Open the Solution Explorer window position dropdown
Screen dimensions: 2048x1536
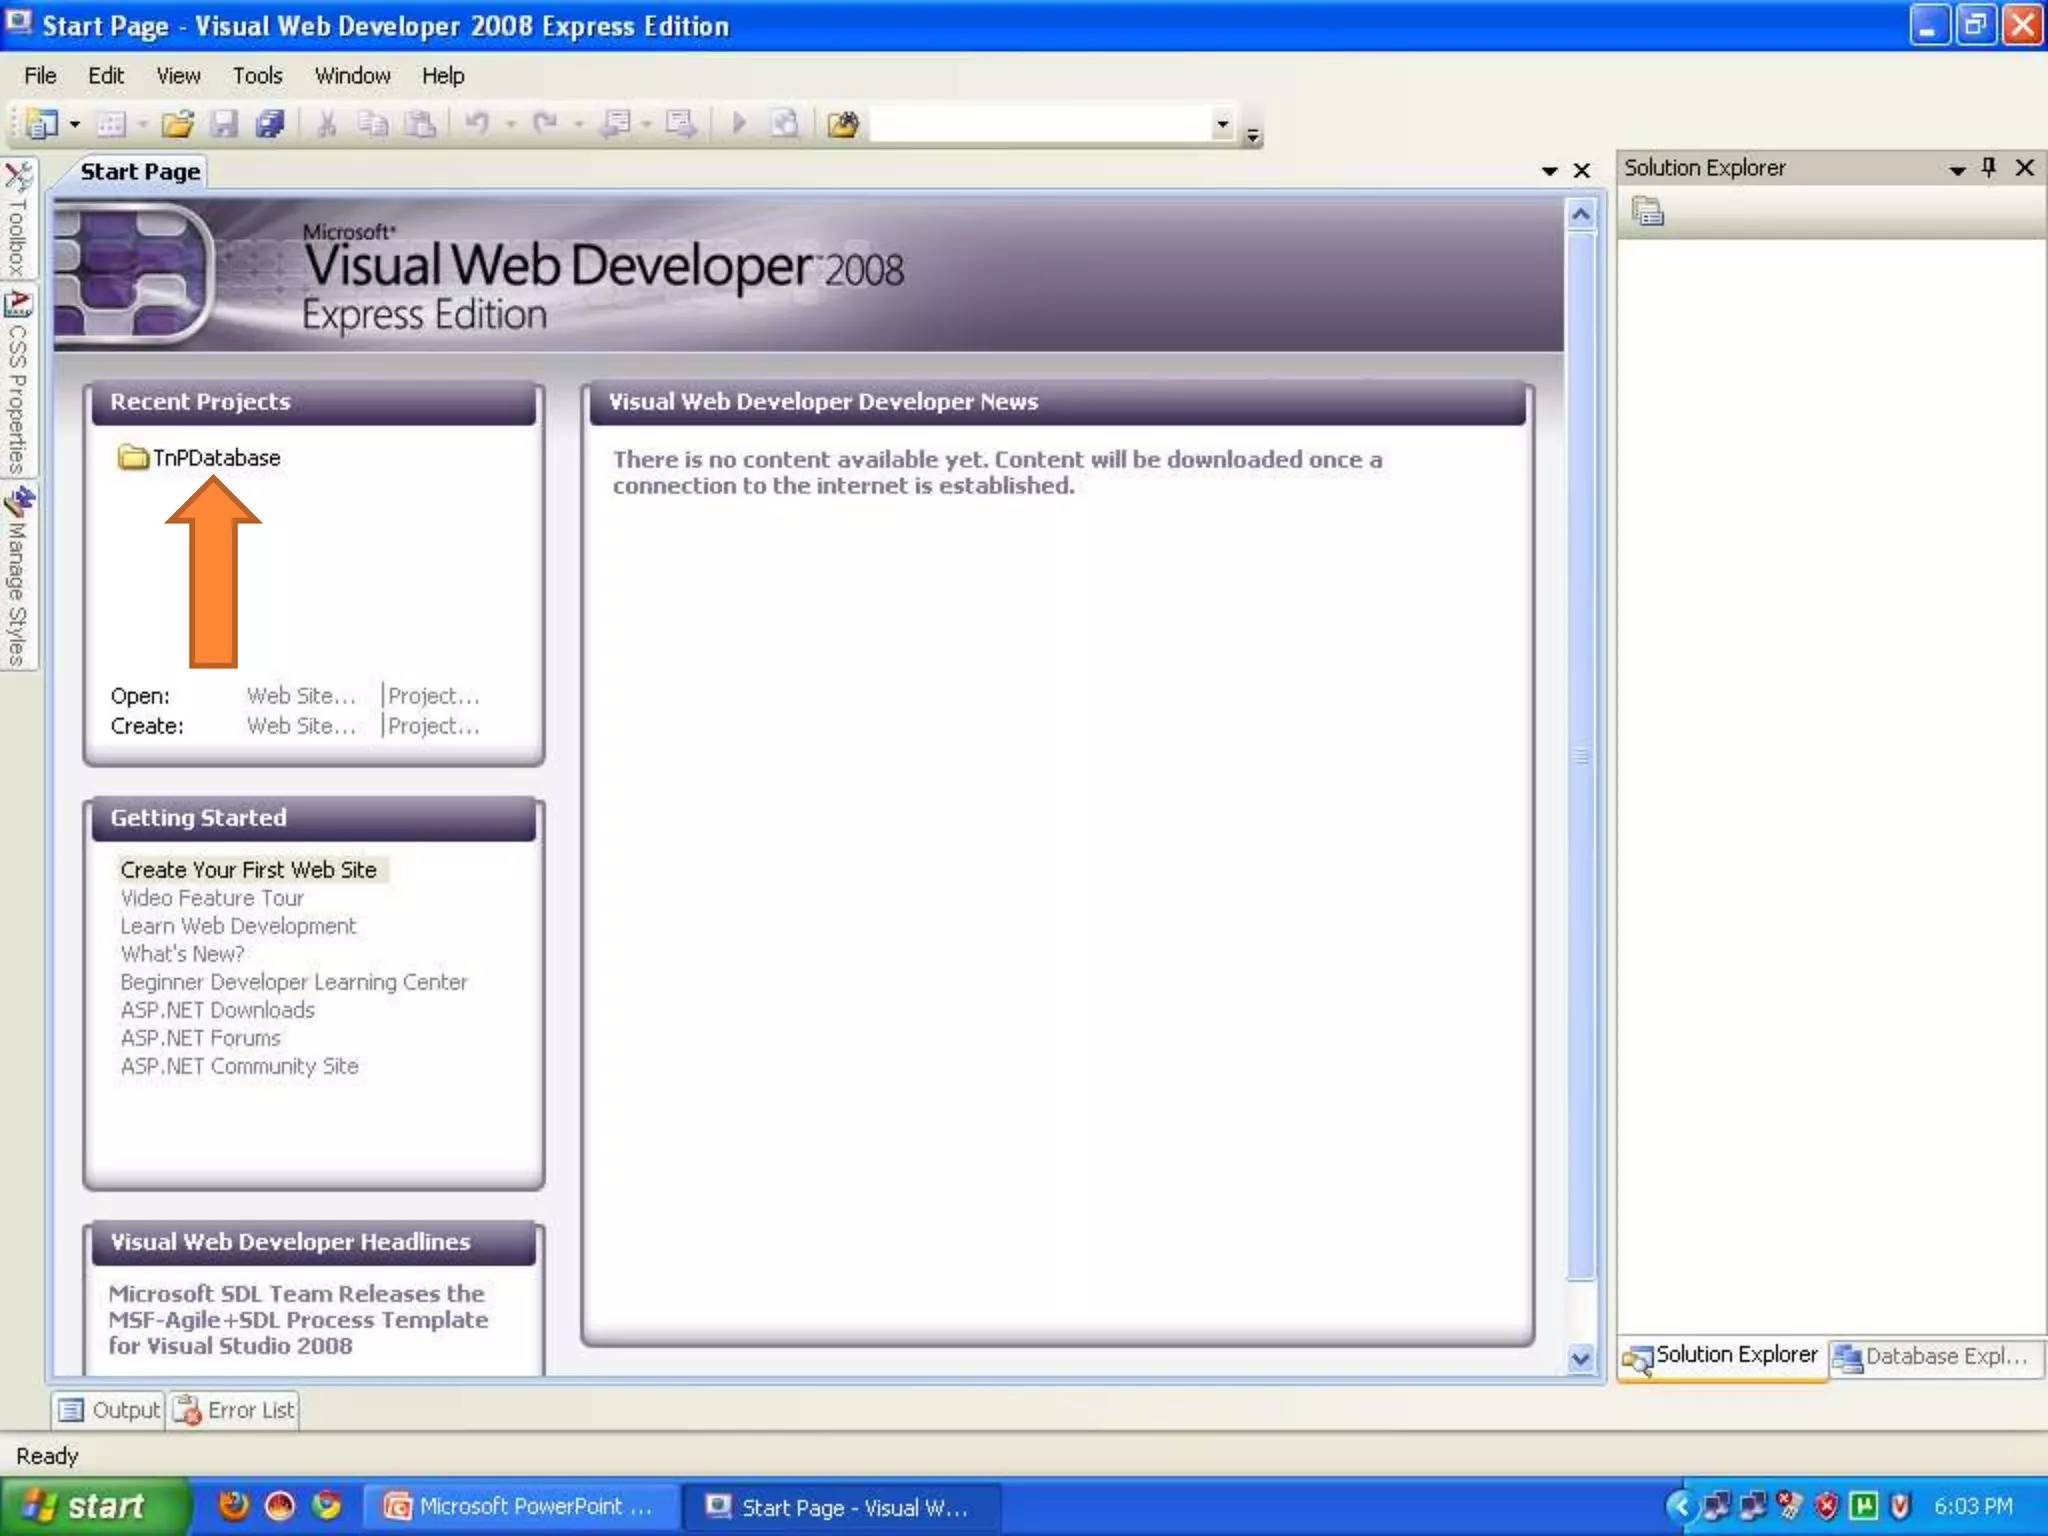click(x=1957, y=170)
